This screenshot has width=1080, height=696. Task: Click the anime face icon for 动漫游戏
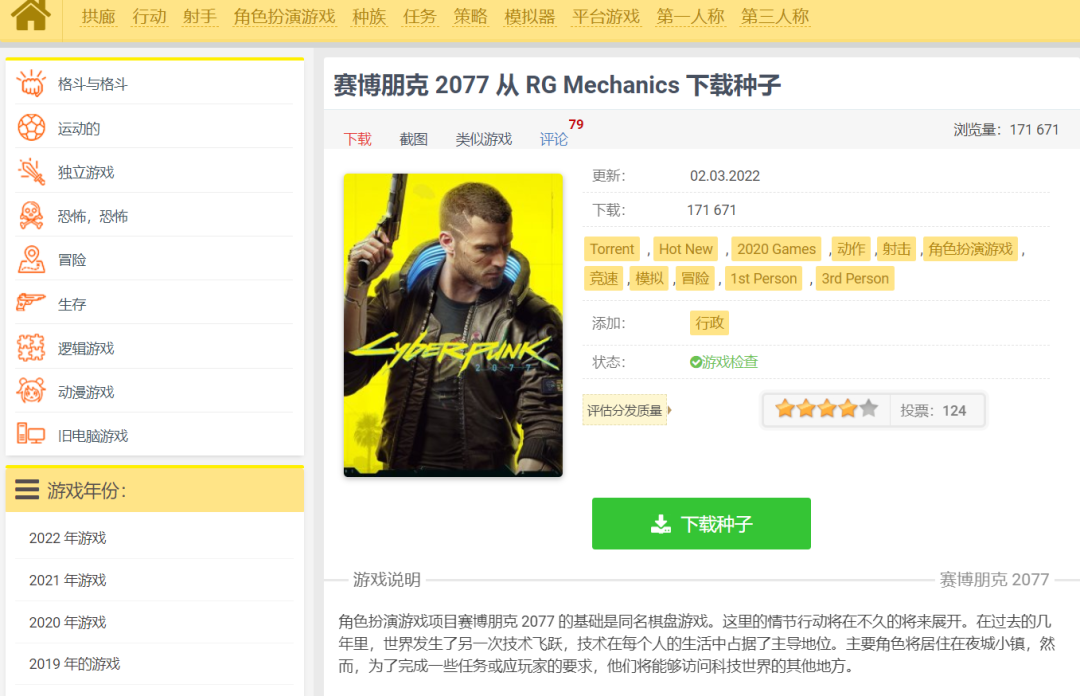click(31, 391)
